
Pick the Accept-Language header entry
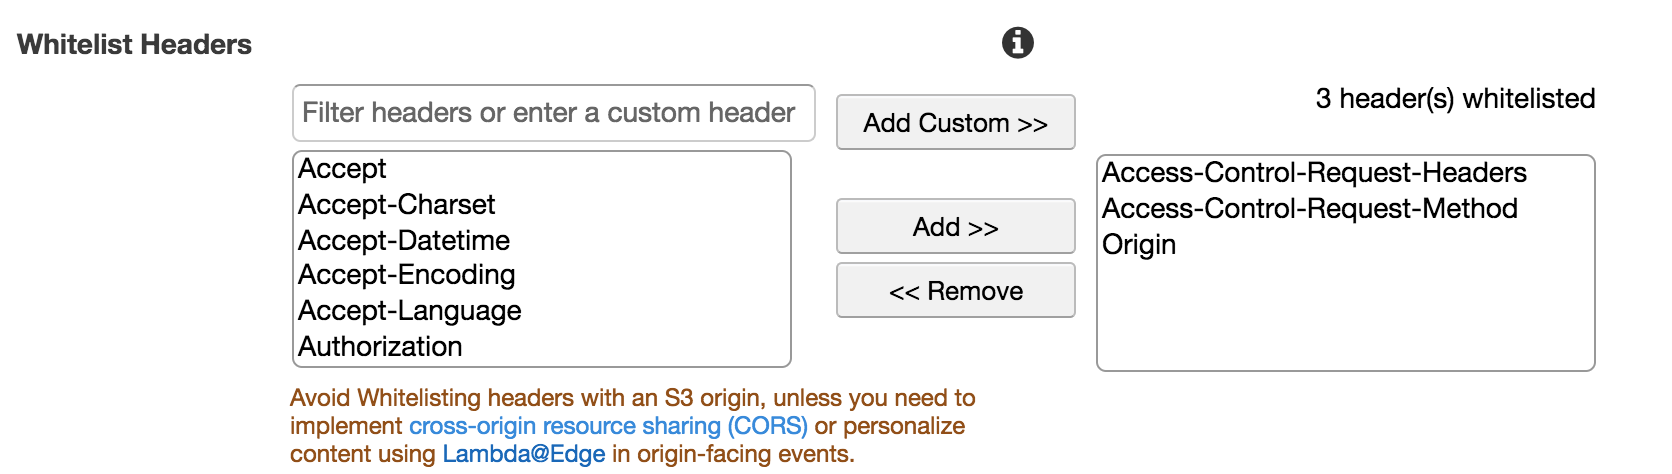(x=542, y=311)
